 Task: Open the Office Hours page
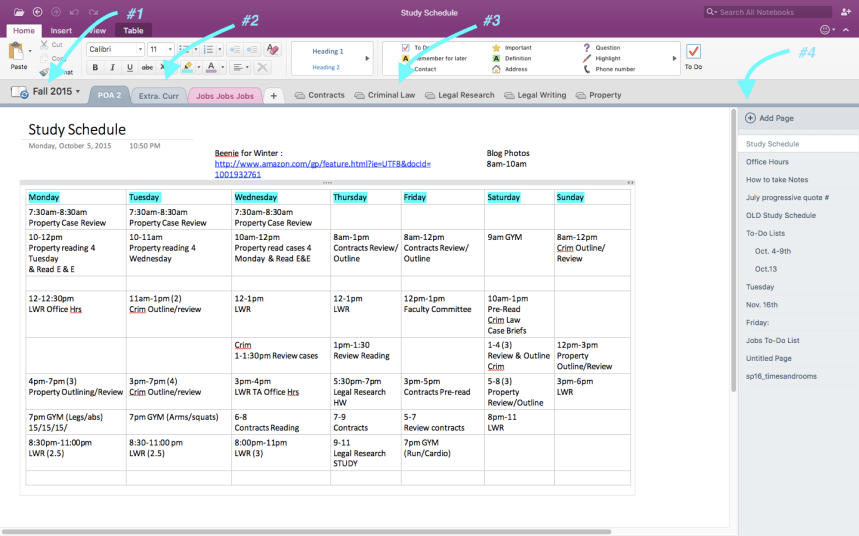click(x=767, y=162)
